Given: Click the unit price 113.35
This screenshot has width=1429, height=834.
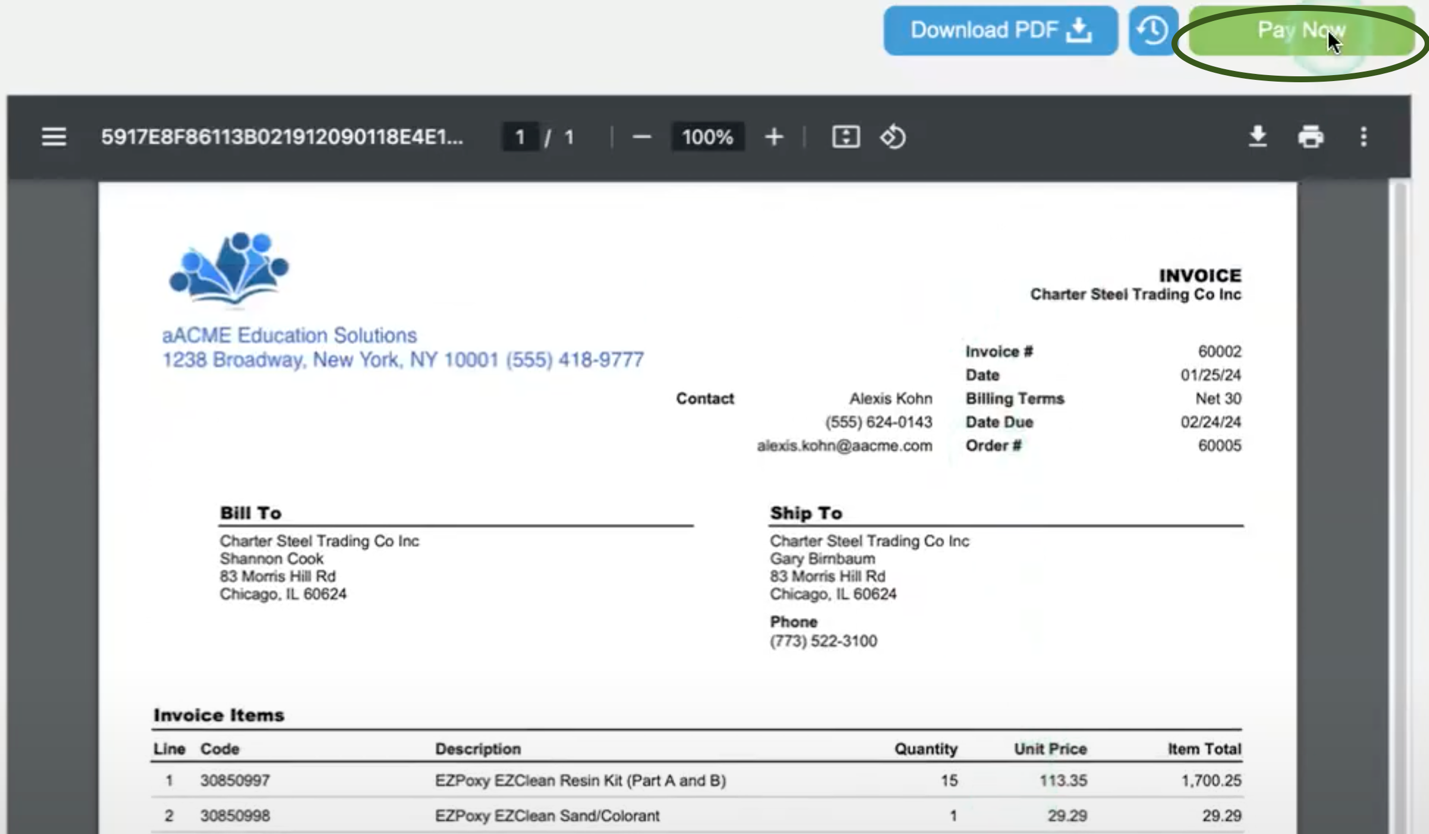Looking at the screenshot, I should point(1063,780).
